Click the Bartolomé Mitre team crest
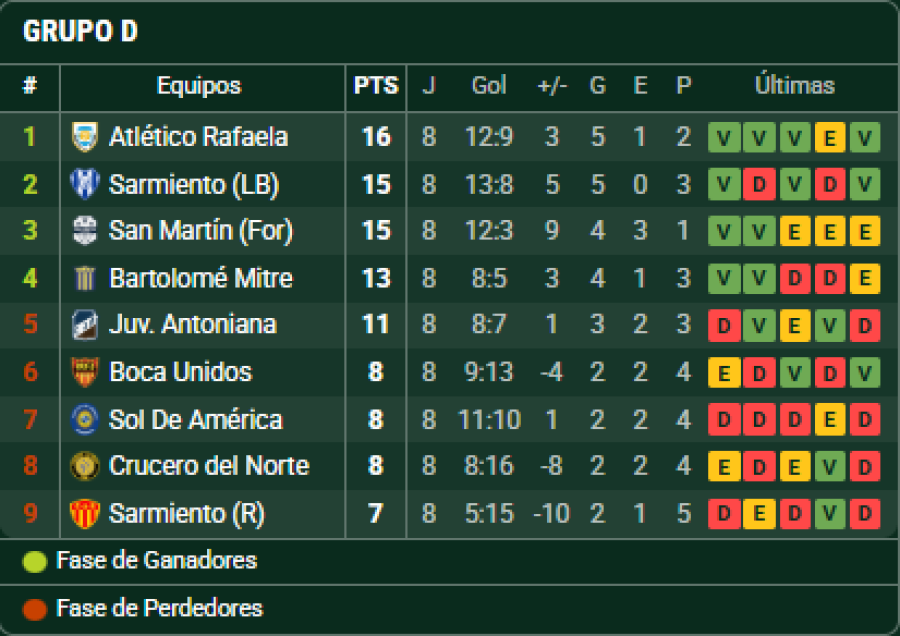The height and width of the screenshot is (636, 900). pos(85,278)
